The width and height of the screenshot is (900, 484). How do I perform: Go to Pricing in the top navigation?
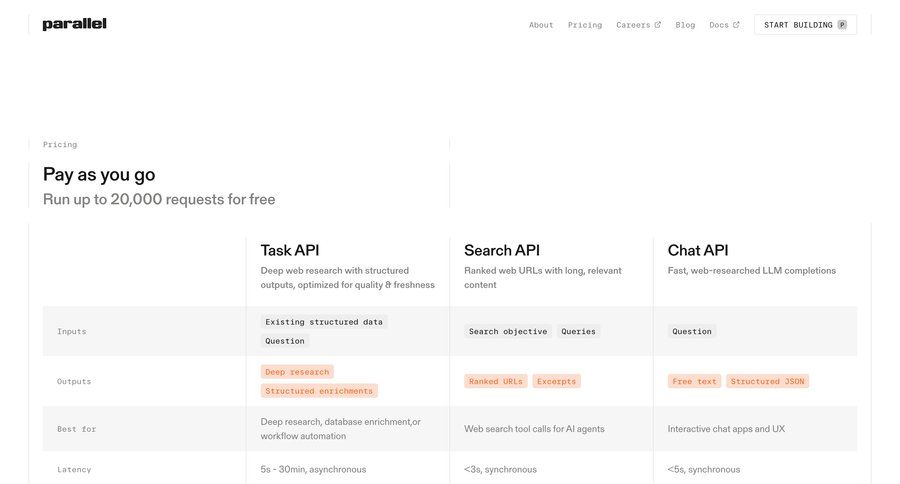[585, 25]
